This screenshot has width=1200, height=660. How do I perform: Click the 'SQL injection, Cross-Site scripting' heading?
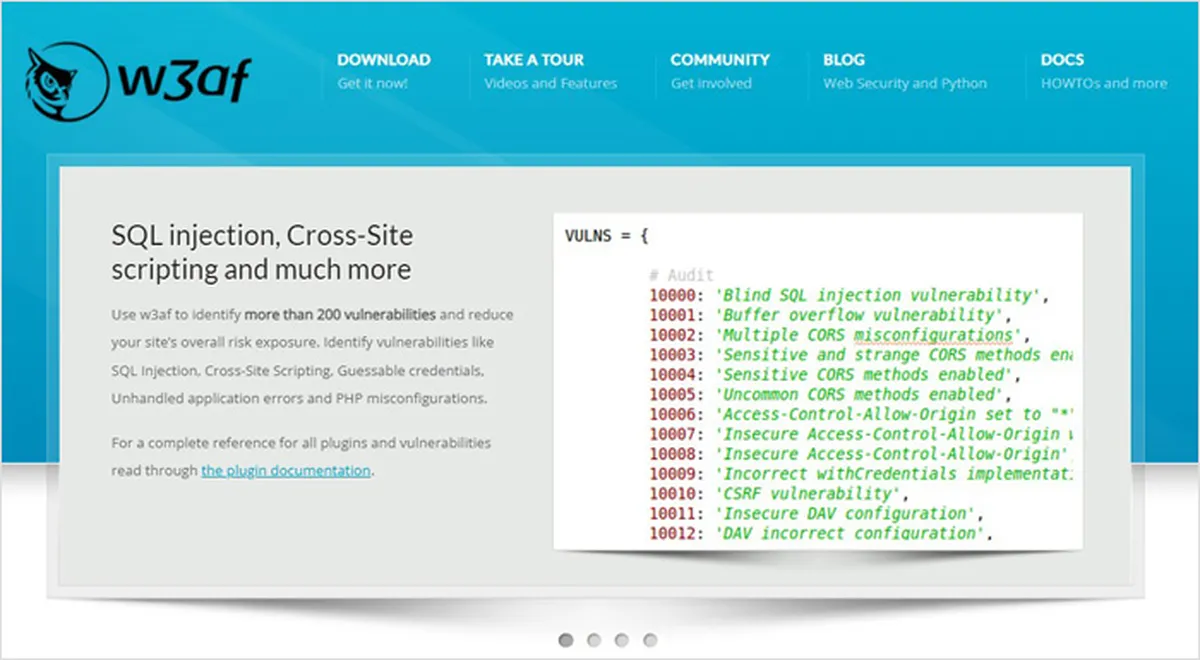[262, 252]
